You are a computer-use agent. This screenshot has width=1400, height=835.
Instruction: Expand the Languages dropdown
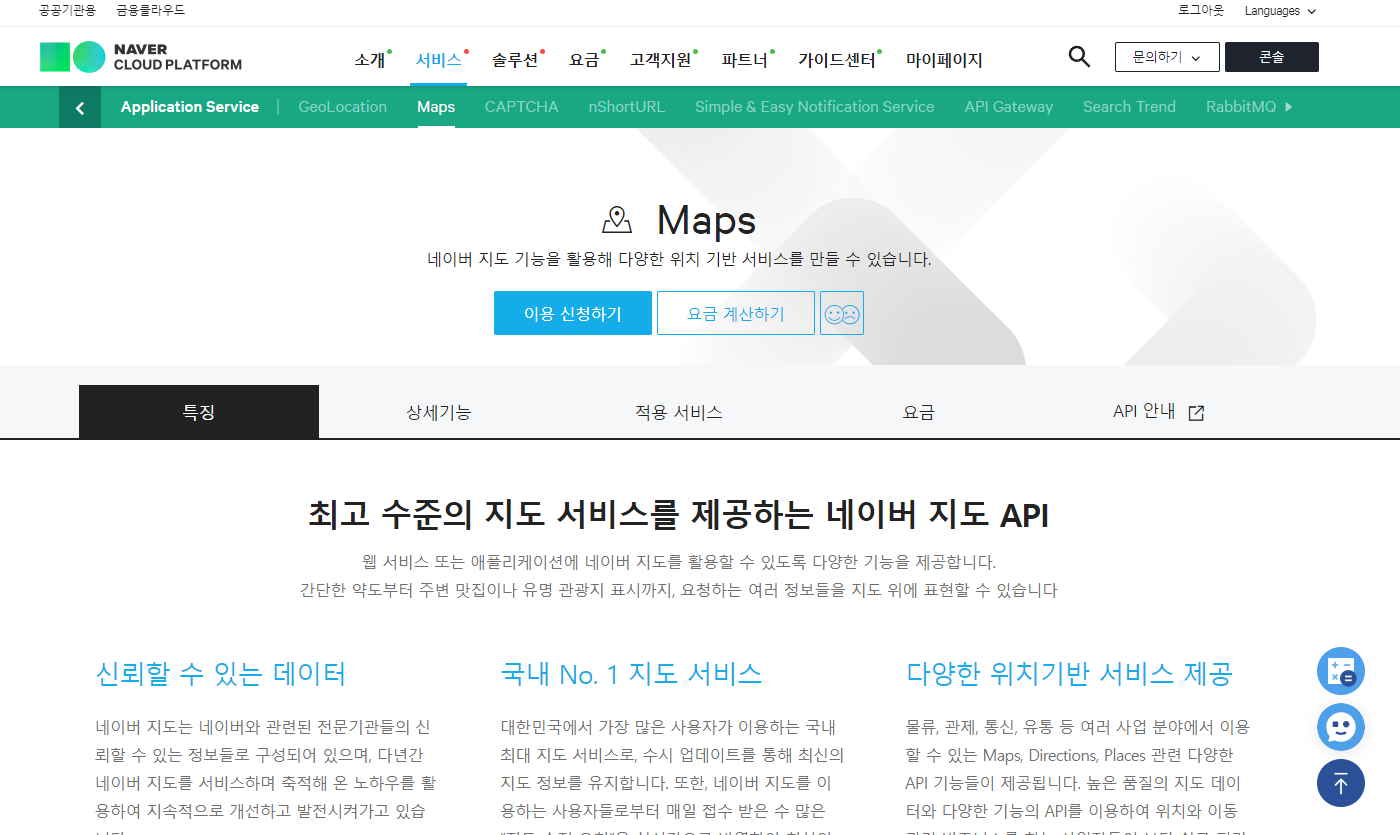point(1280,11)
